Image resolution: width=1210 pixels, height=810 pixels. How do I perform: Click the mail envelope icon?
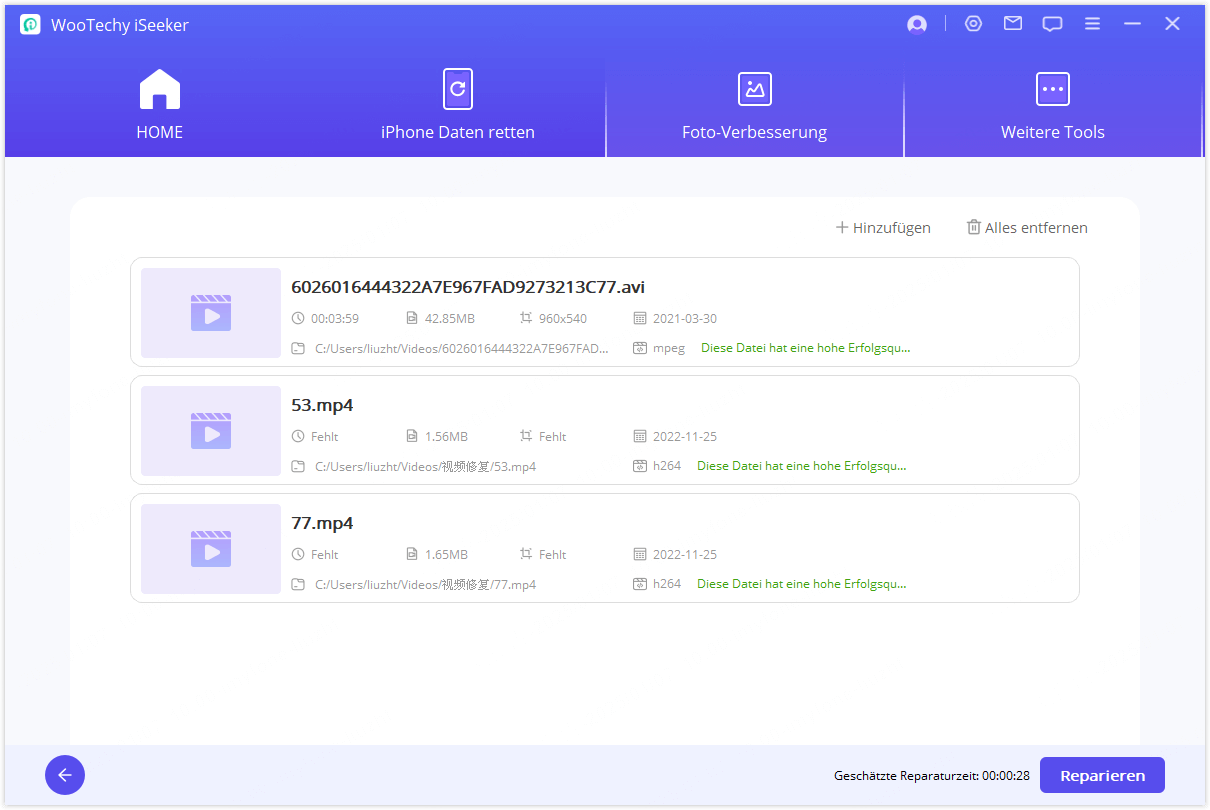click(1013, 24)
